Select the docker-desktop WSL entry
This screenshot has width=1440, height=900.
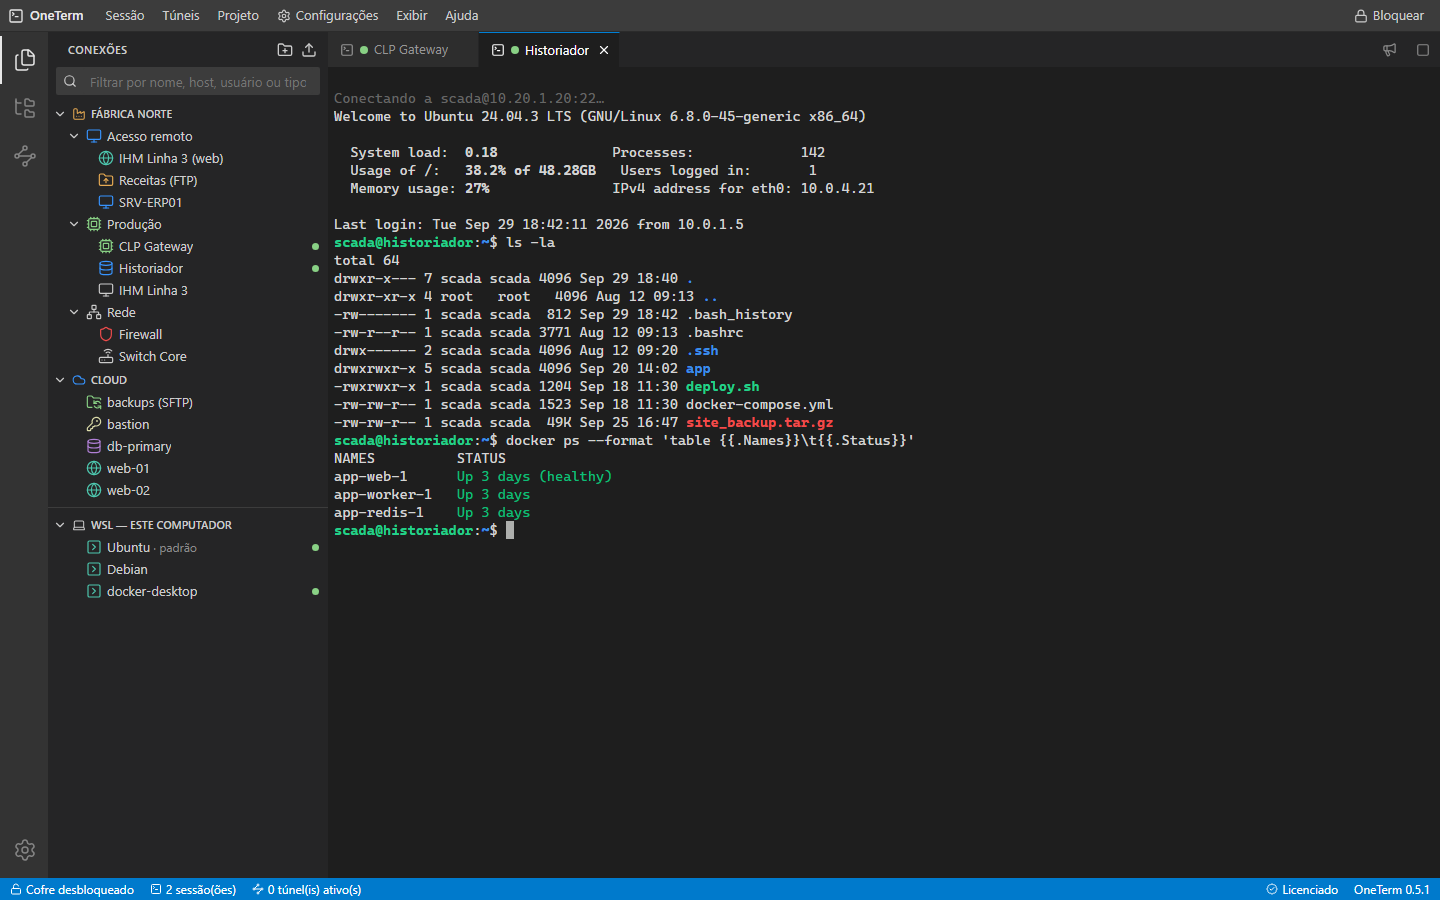coord(188,591)
